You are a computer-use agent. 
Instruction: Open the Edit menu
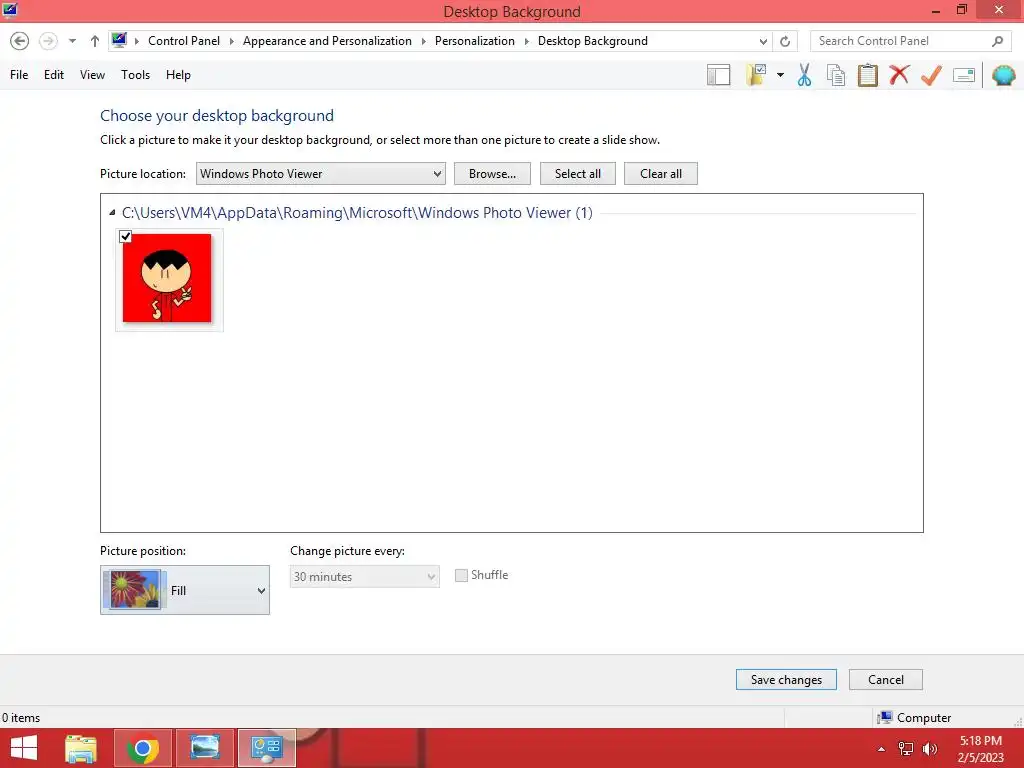[54, 74]
